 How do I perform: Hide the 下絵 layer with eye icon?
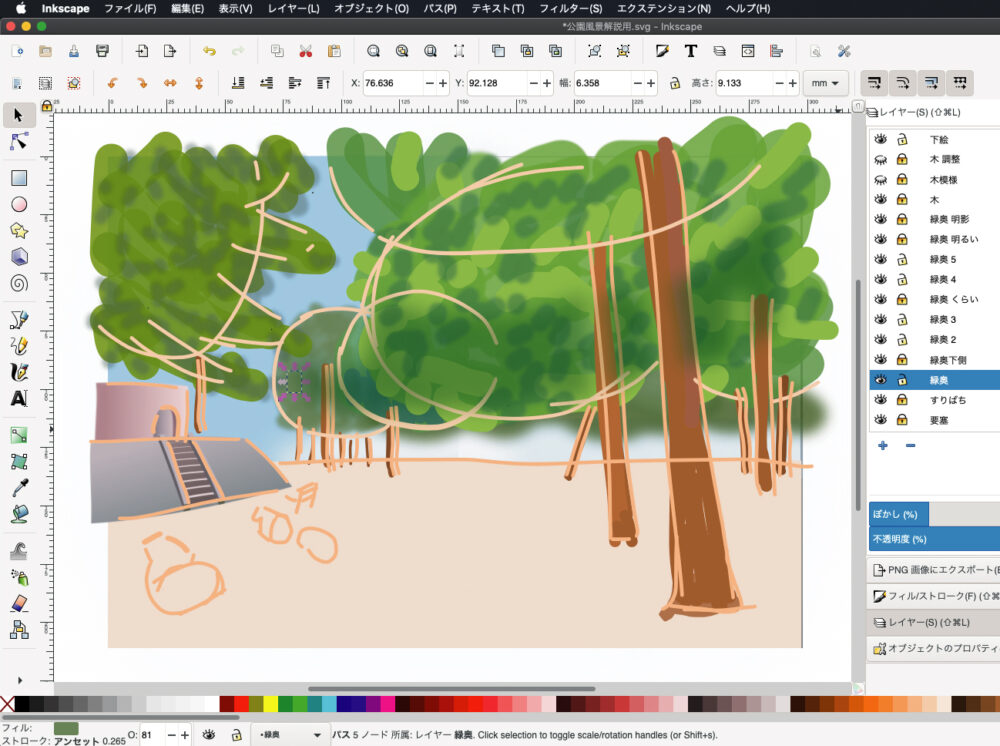pos(881,140)
